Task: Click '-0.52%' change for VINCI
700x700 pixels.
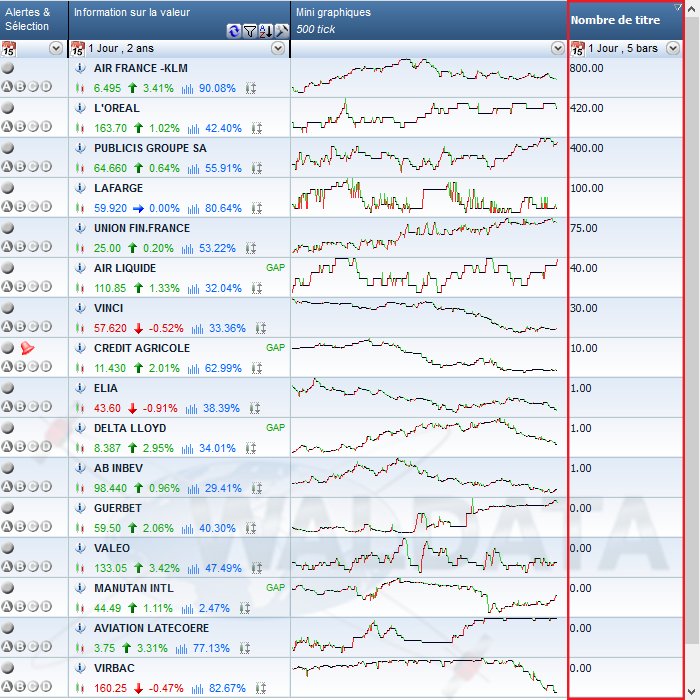Action: tap(166, 328)
